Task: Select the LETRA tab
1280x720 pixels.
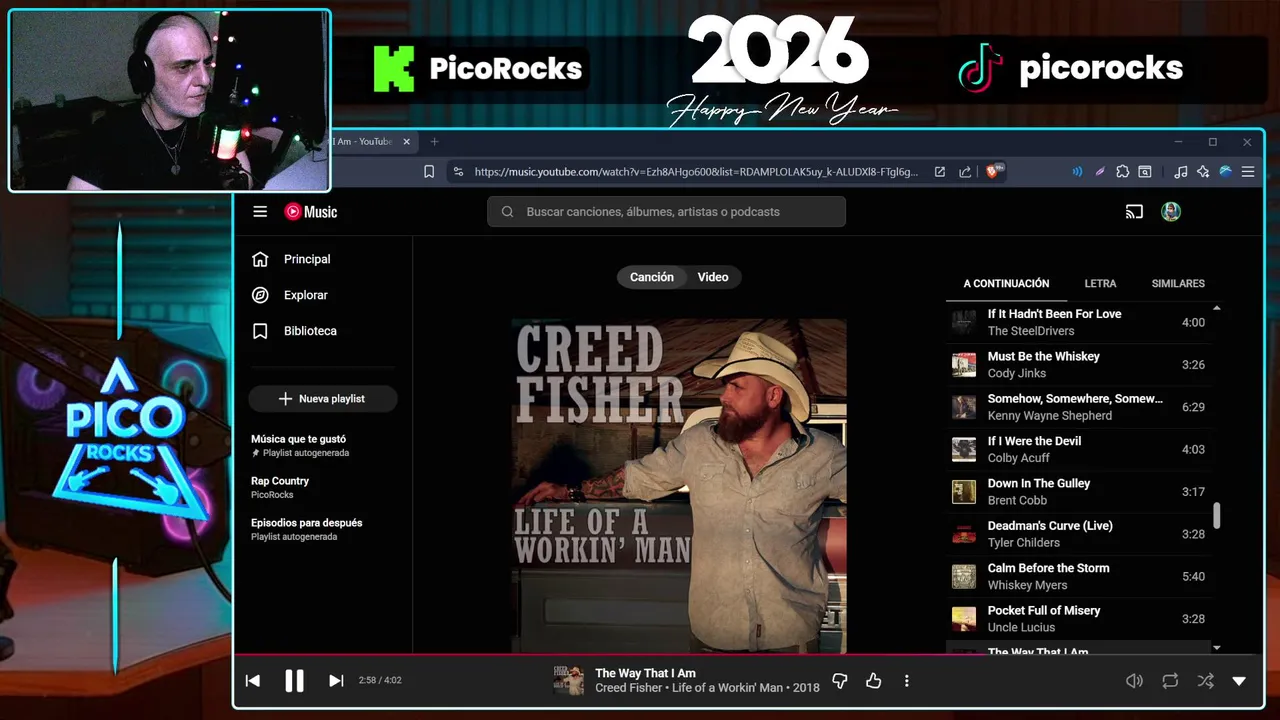Action: tap(1100, 284)
